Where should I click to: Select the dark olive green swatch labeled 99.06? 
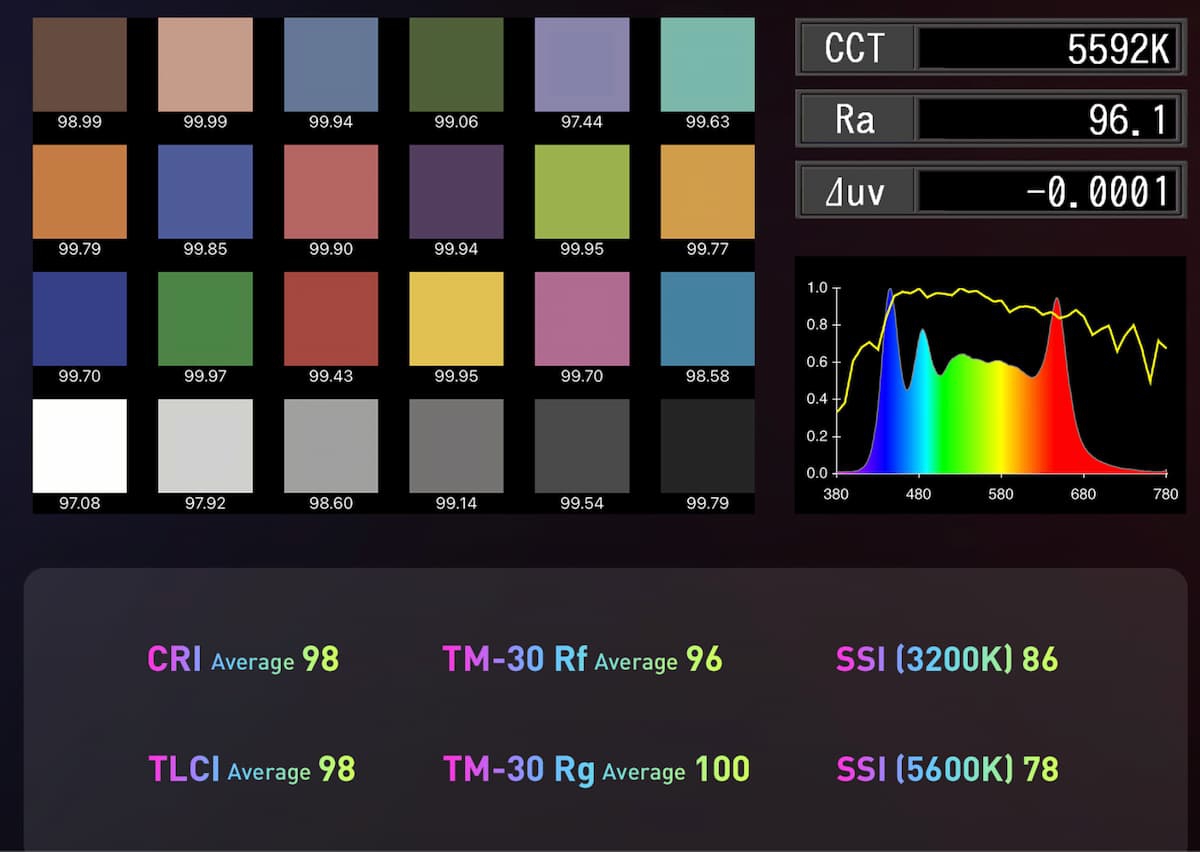click(x=456, y=65)
